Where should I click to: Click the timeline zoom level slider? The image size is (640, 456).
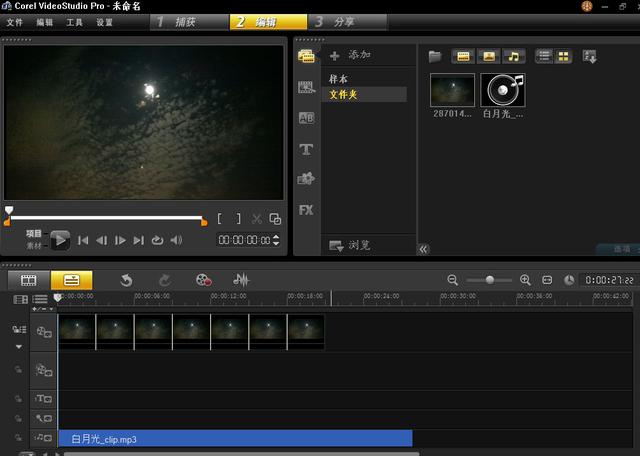coord(489,280)
